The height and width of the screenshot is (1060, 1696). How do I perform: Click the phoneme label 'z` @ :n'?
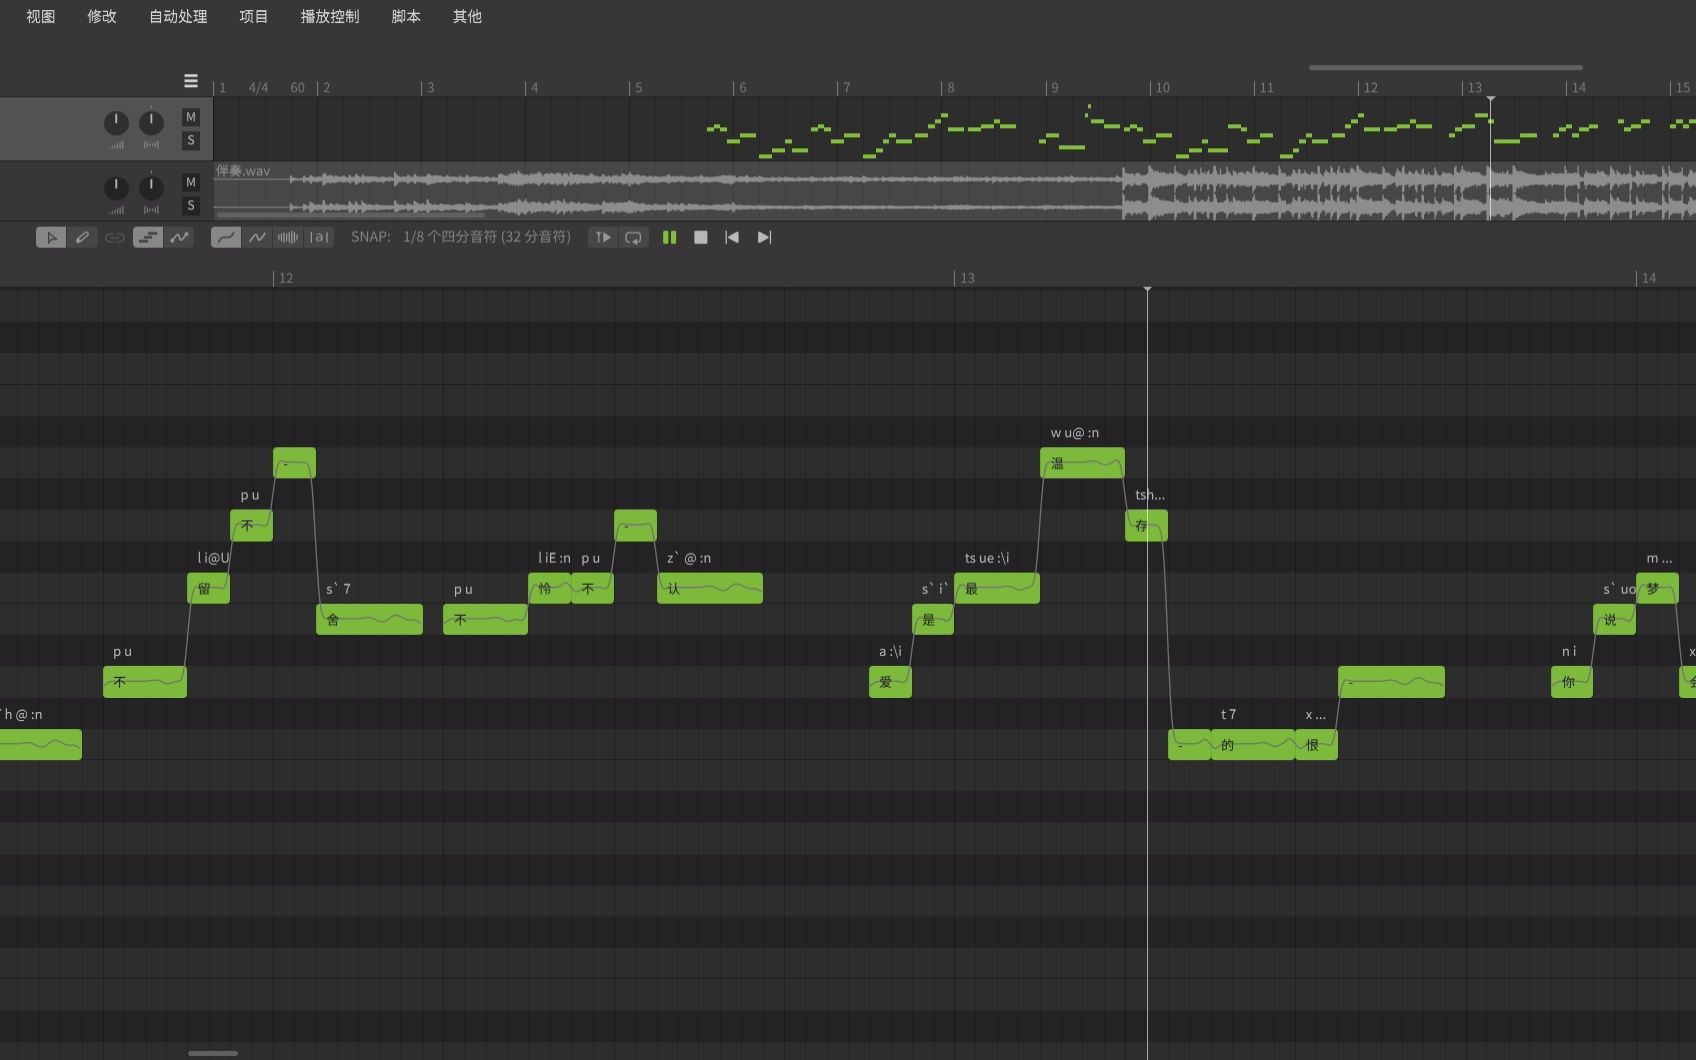point(689,558)
